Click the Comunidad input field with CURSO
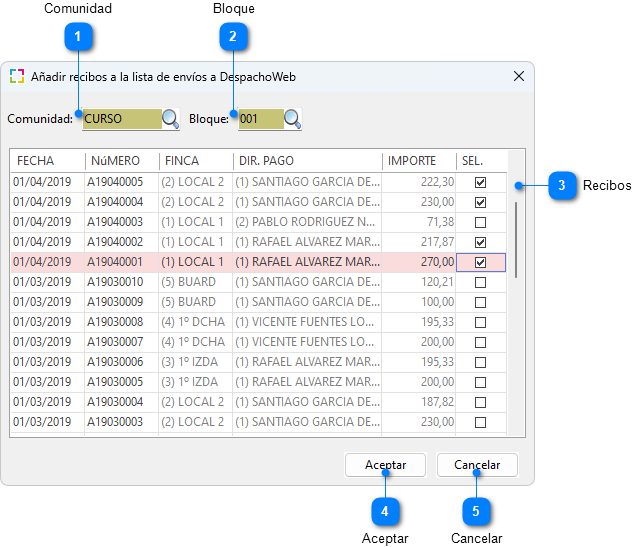The image size is (634, 547). coord(120,119)
